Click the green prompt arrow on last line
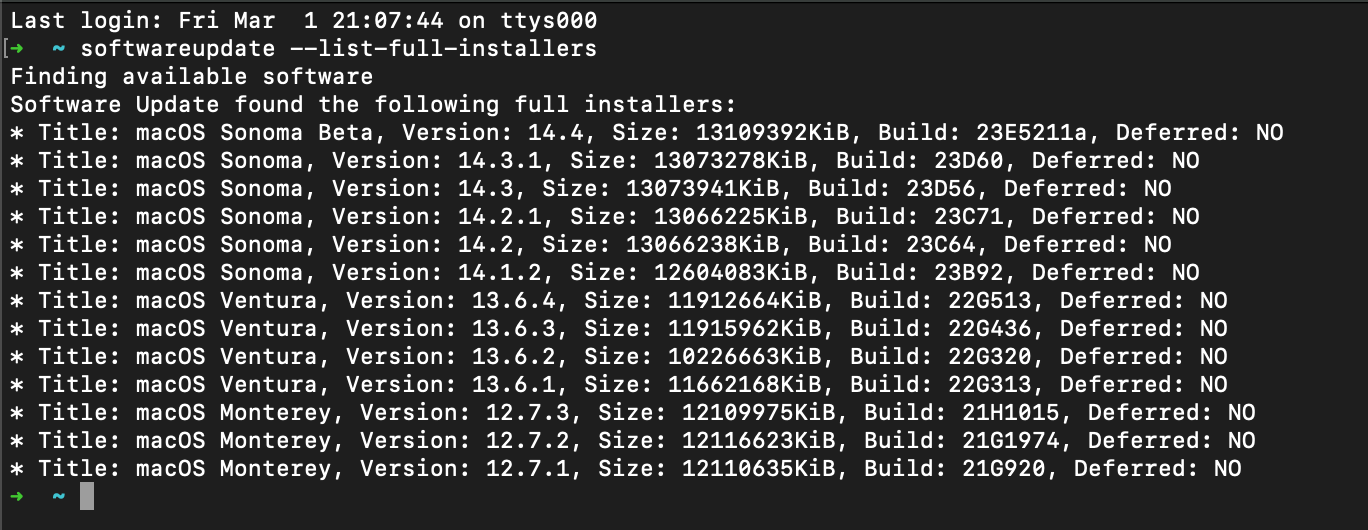Screen dimensions: 1368x530 17,496
